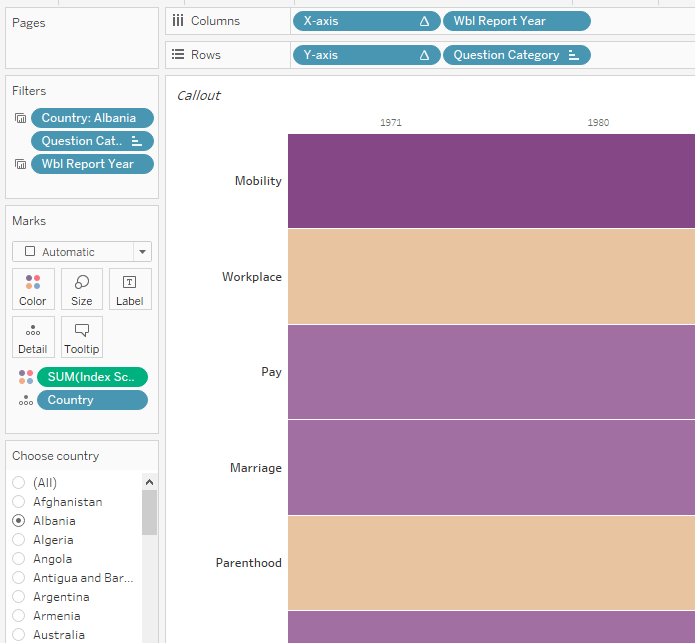Click the Size marks card icon
Viewport: 695px width, 643px height.
tap(82, 289)
